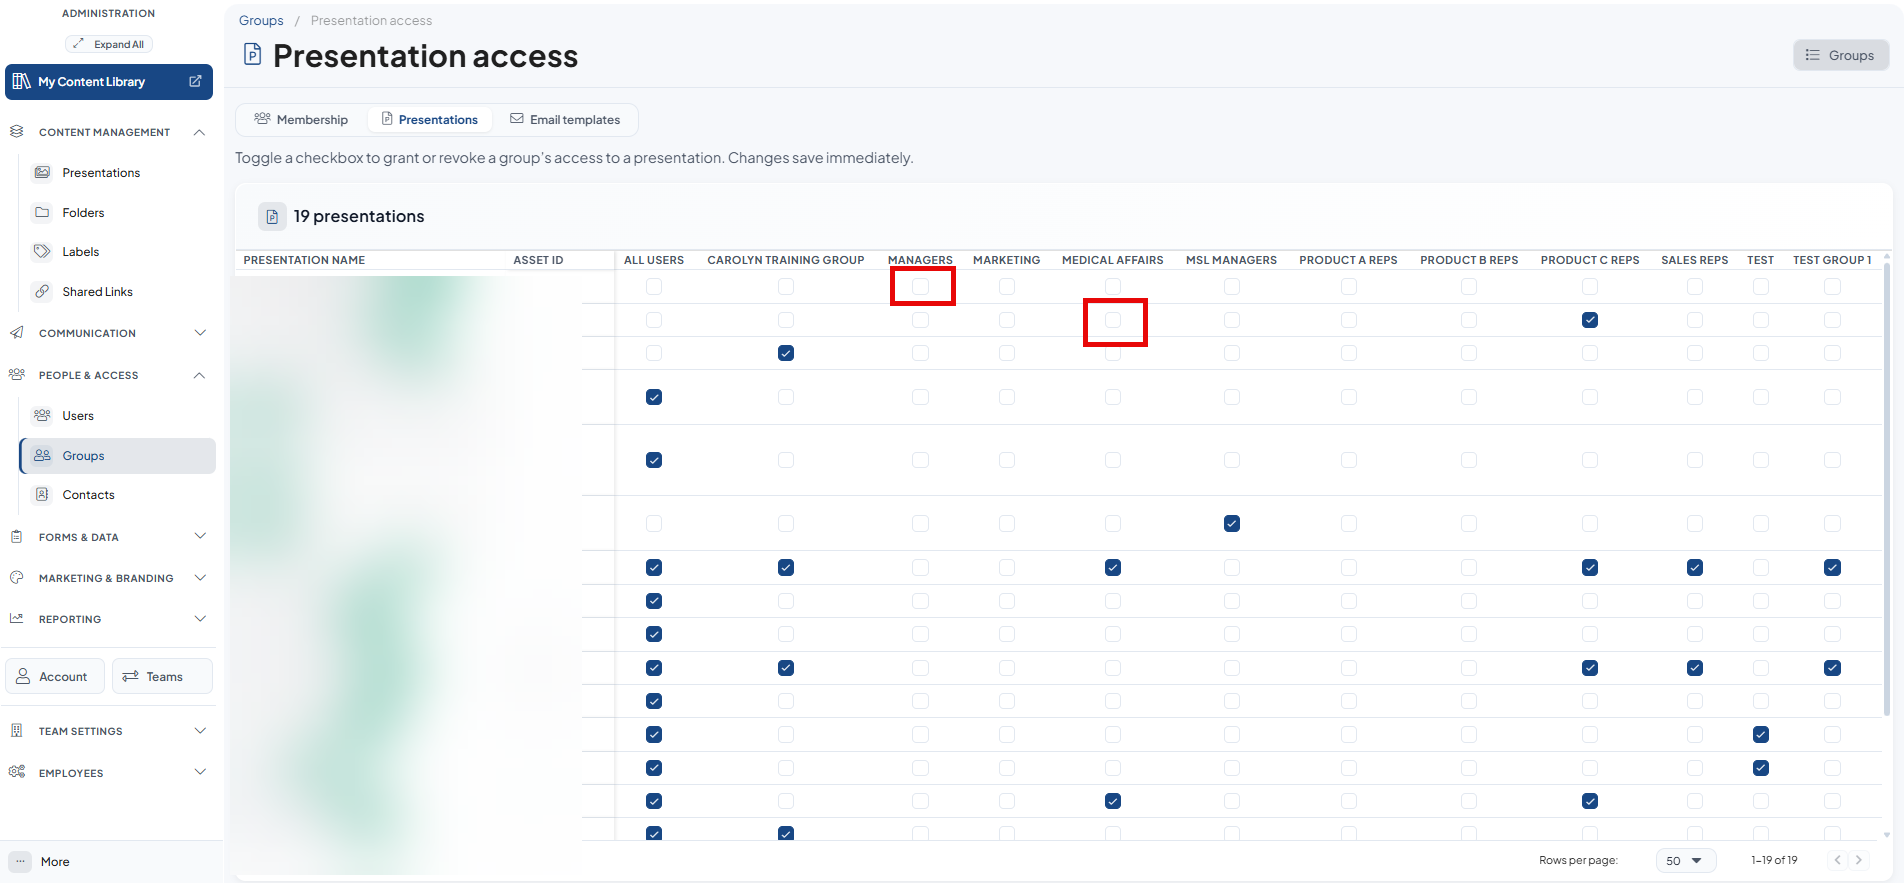This screenshot has height=883, width=1904.
Task: Switch to the Email templates tab
Action: 565,119
